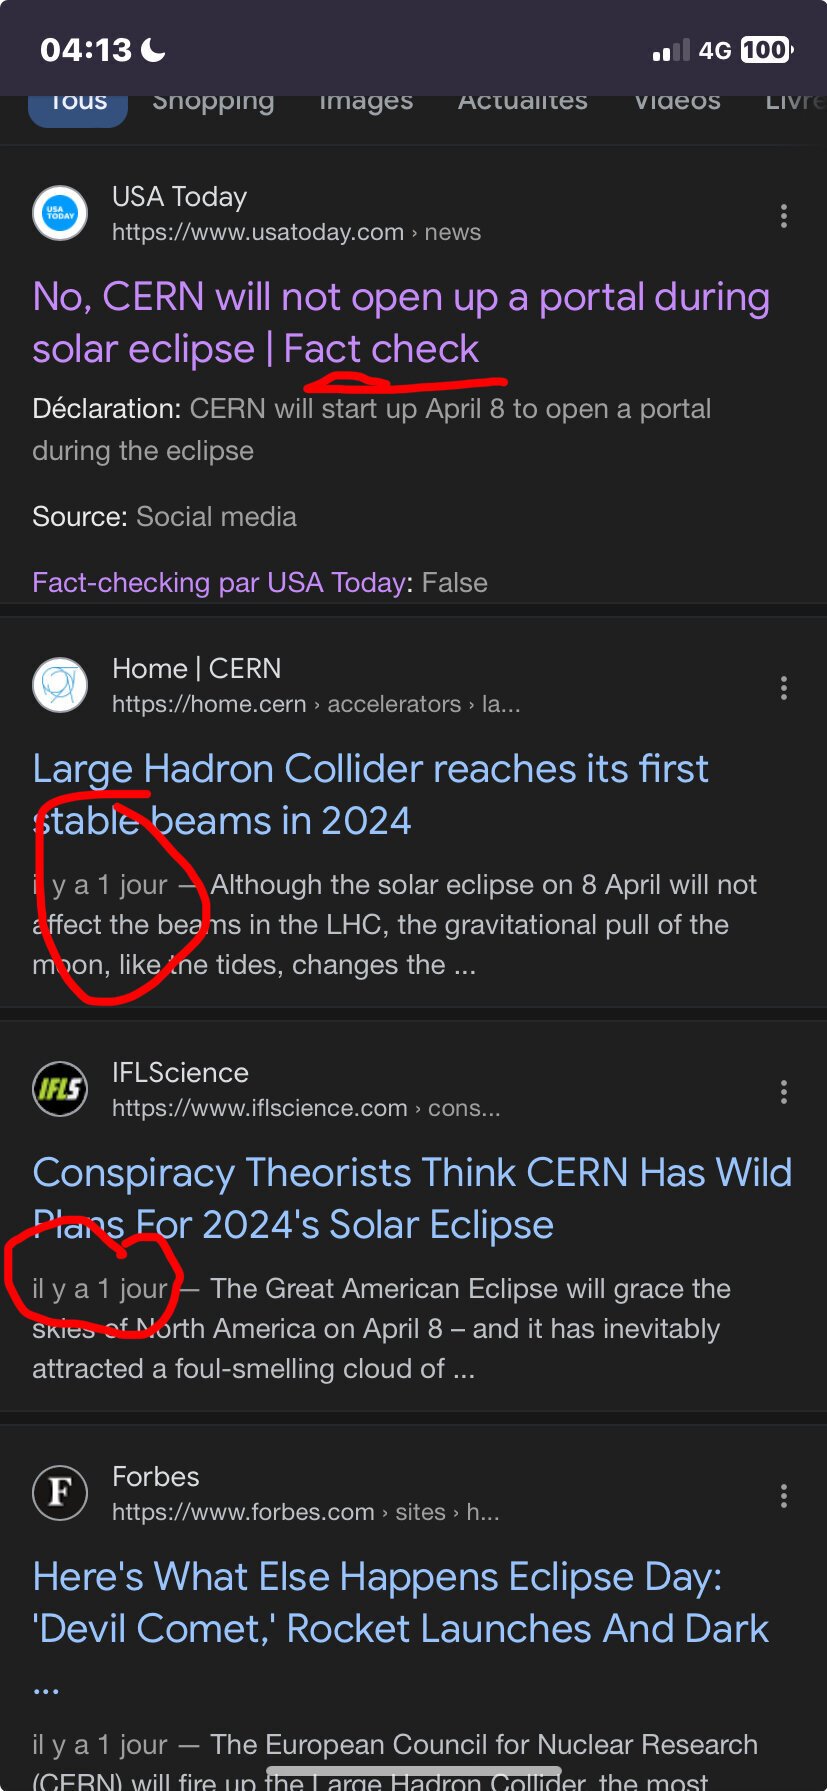Tap the battery indicator in status bar

766,50
